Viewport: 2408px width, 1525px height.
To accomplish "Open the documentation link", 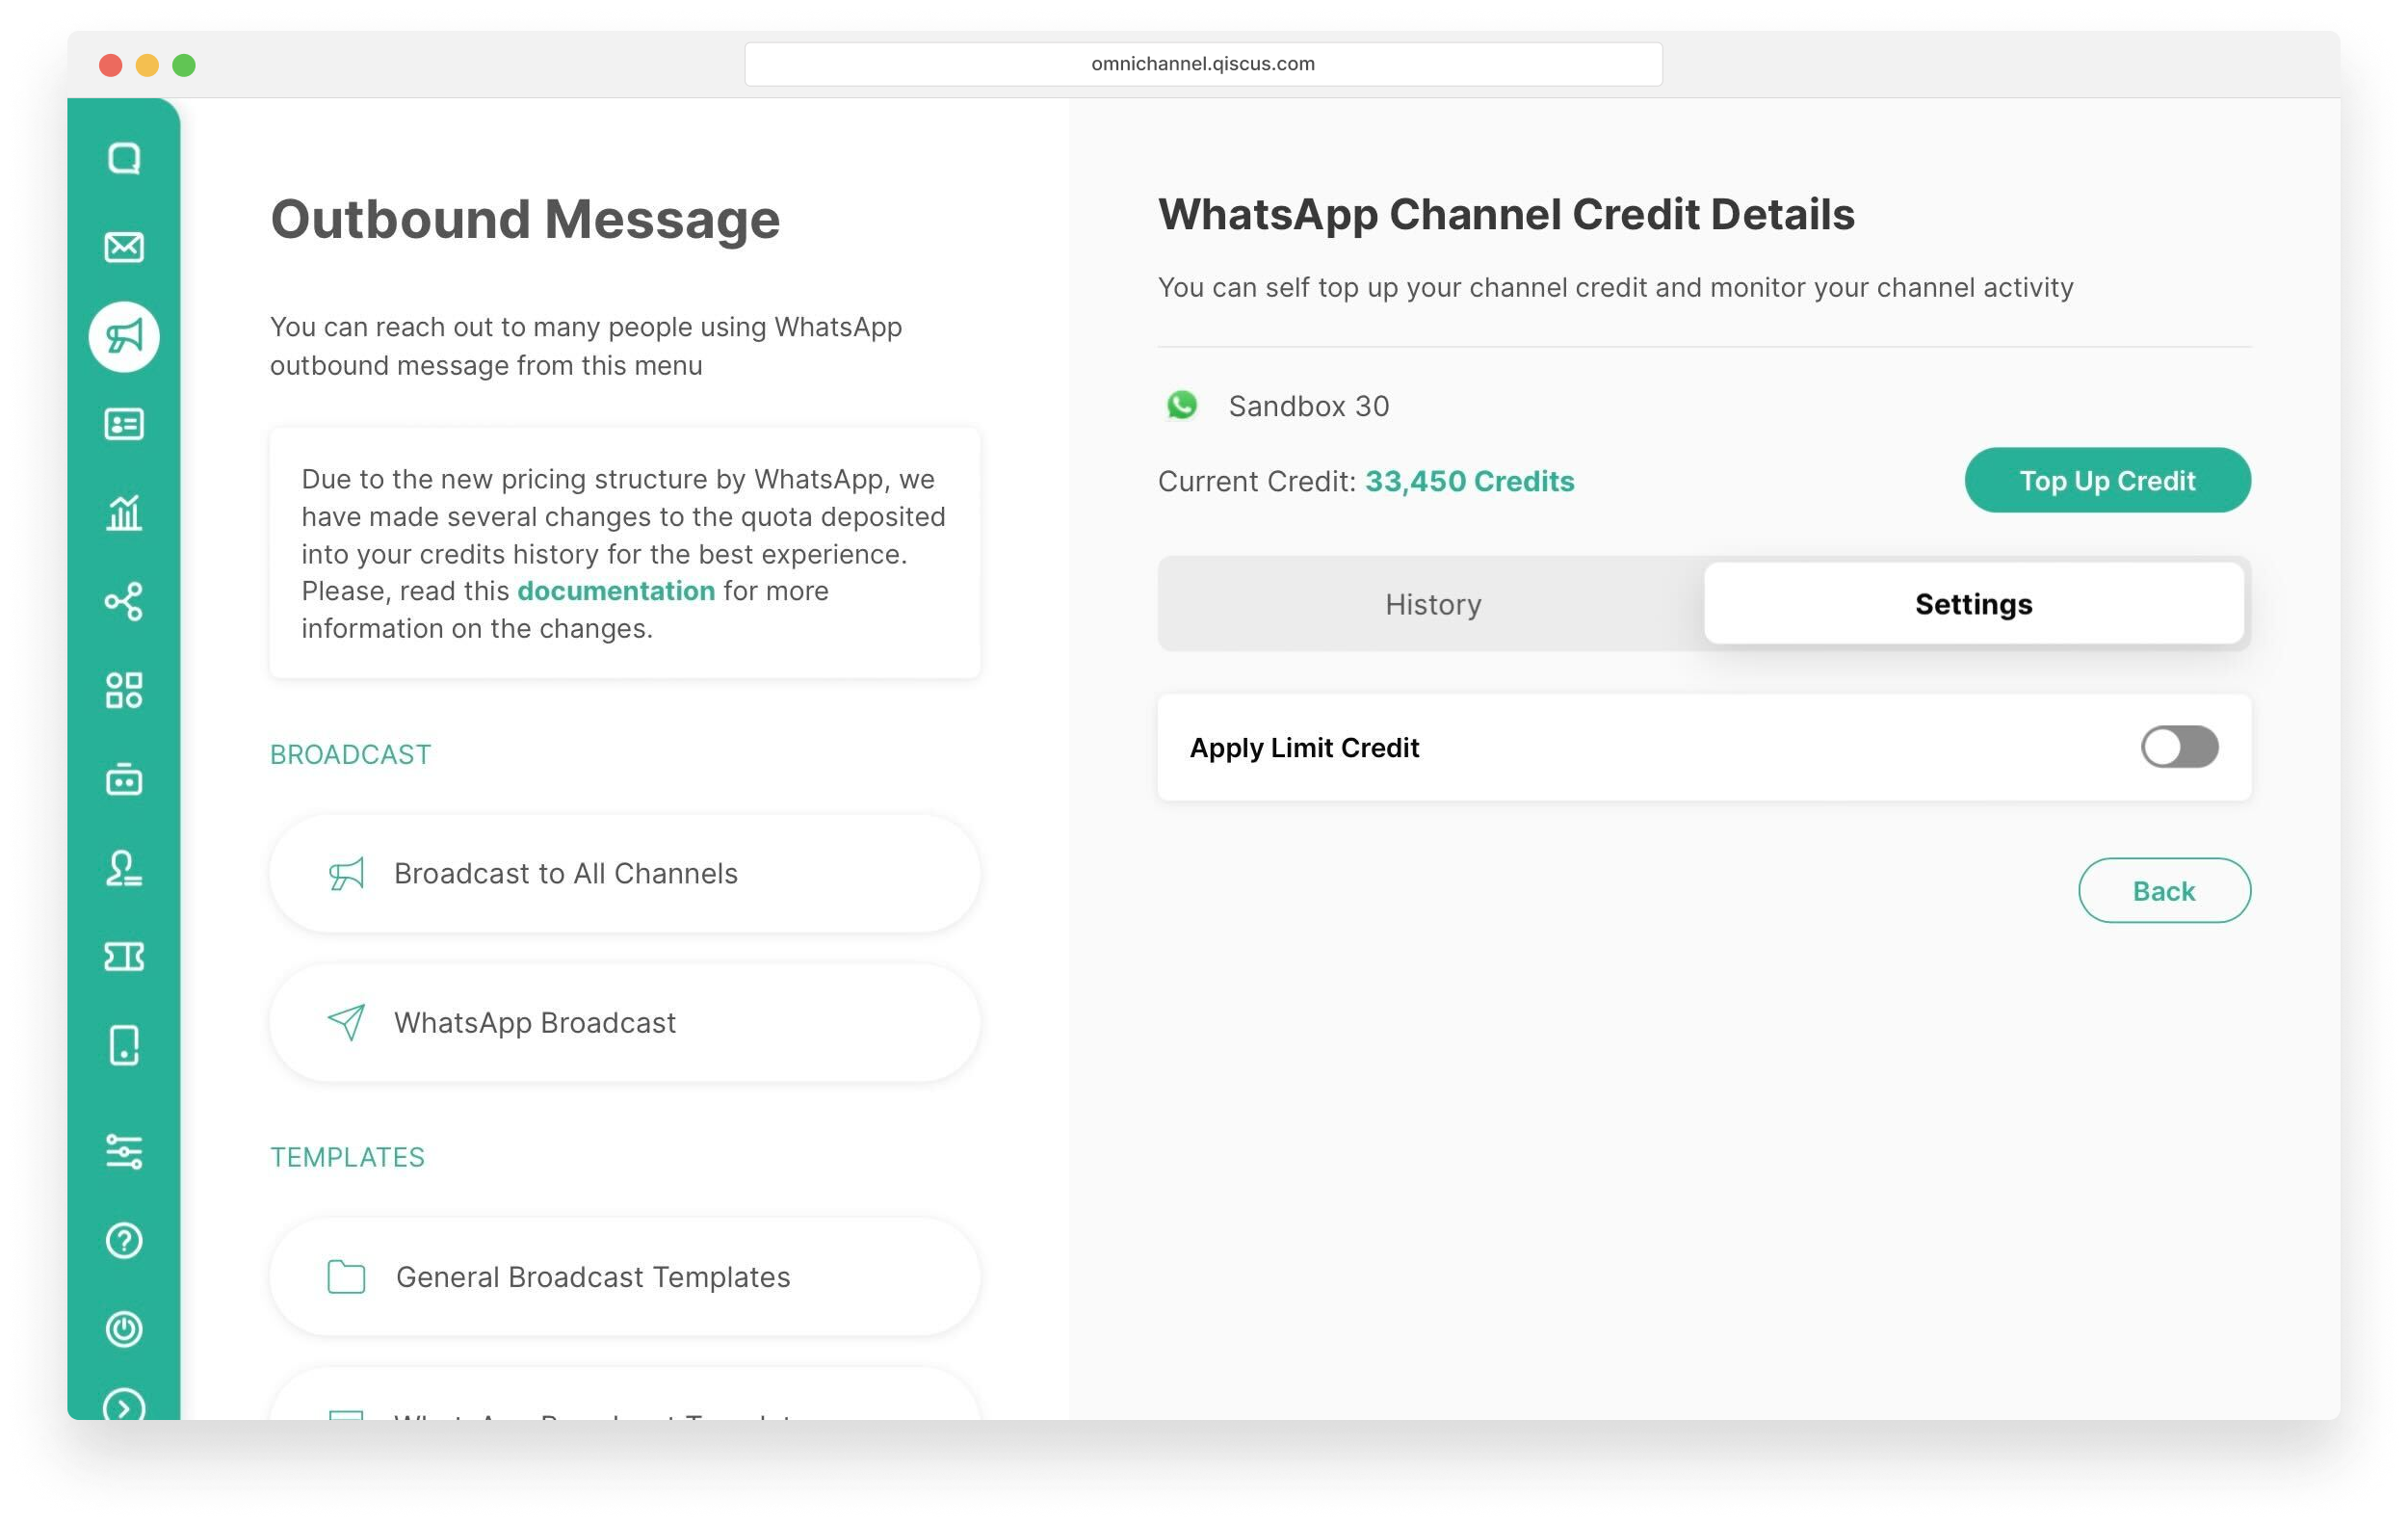I will (x=616, y=591).
